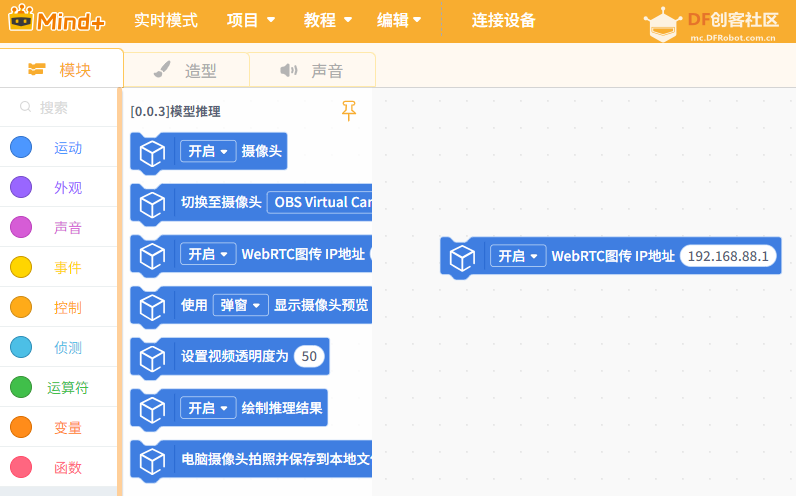Viewport: 796px width, 496px height.
Task: Open 开启 dropdown on 绘制推理结果 block
Action: (208, 408)
